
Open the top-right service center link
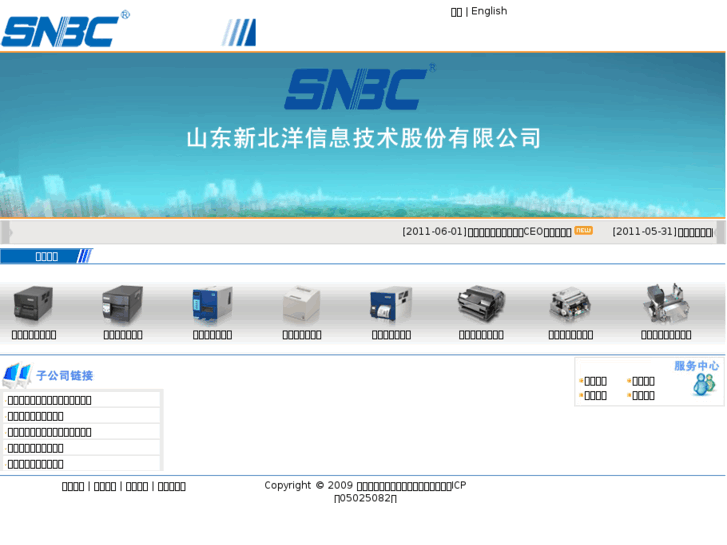643,381
